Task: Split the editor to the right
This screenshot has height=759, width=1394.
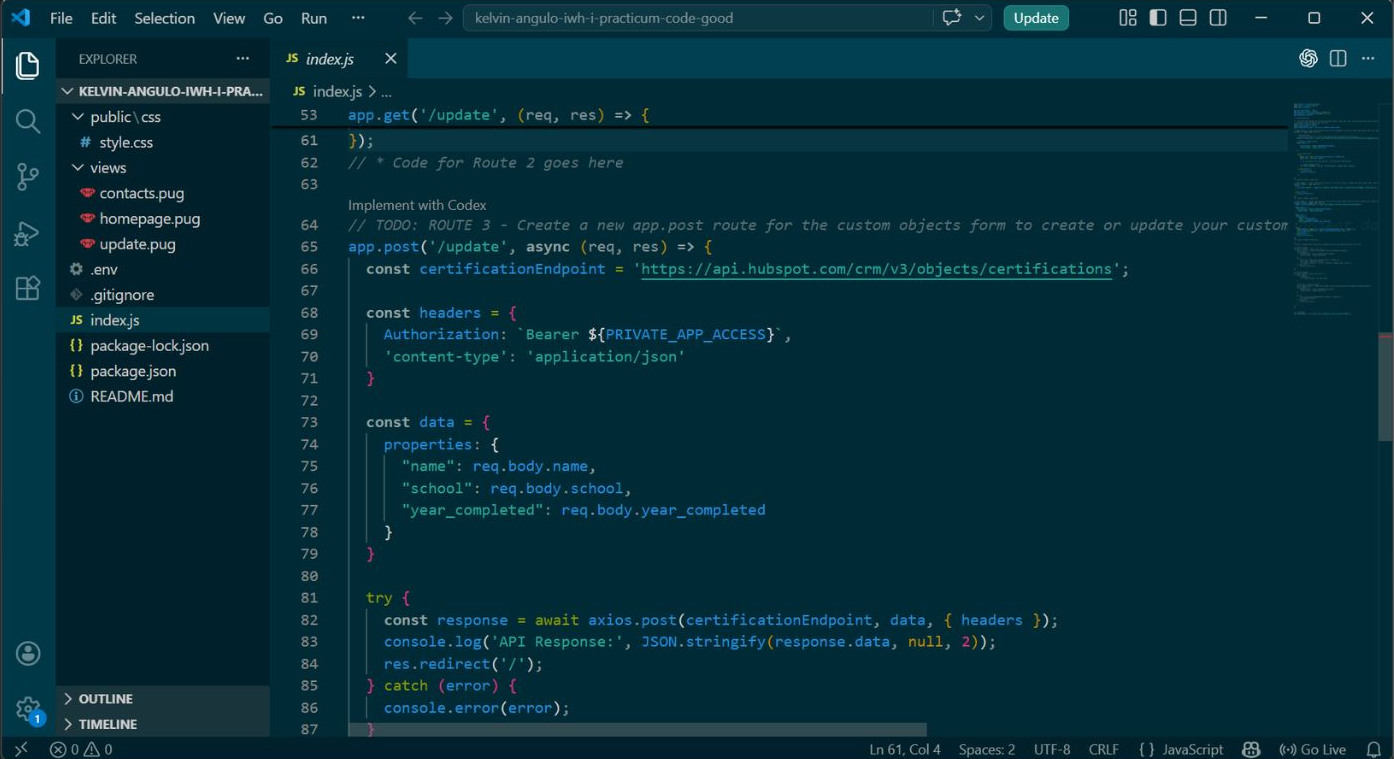Action: click(x=1338, y=59)
